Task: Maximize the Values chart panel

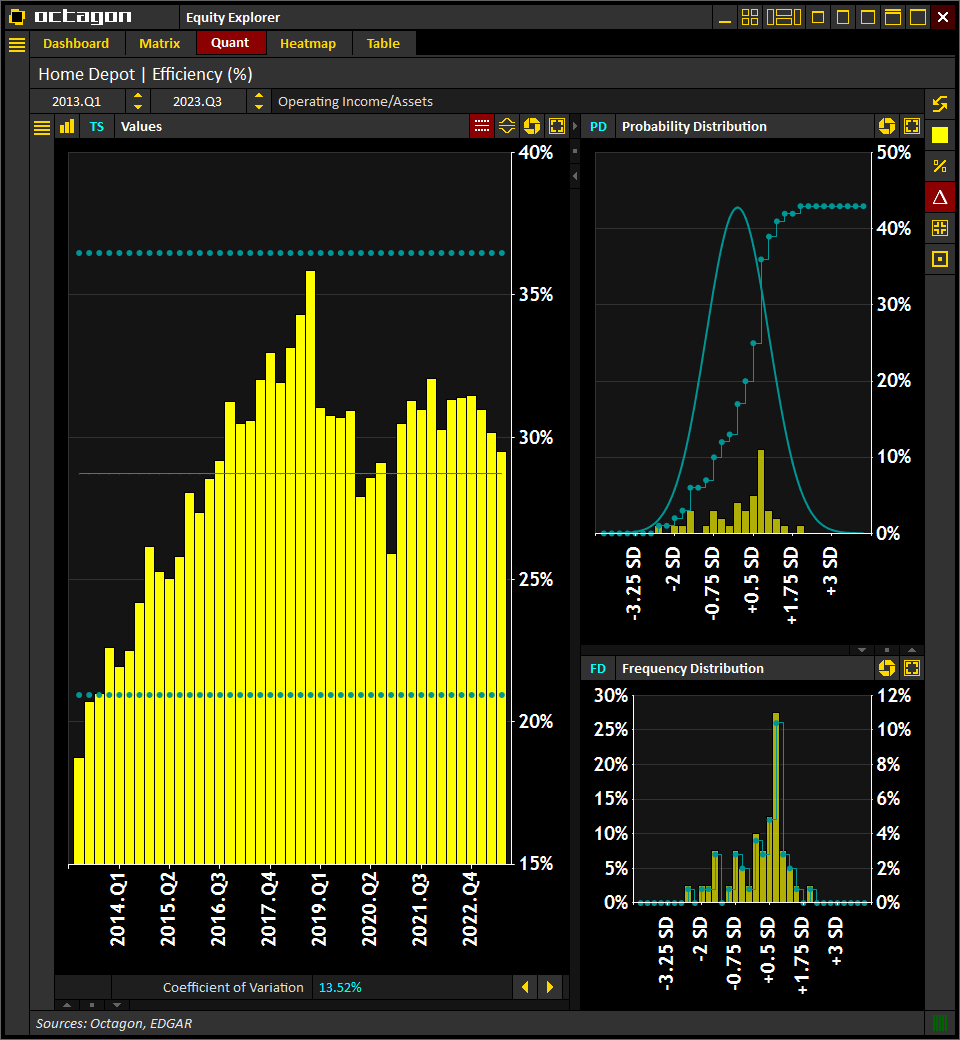Action: (557, 126)
